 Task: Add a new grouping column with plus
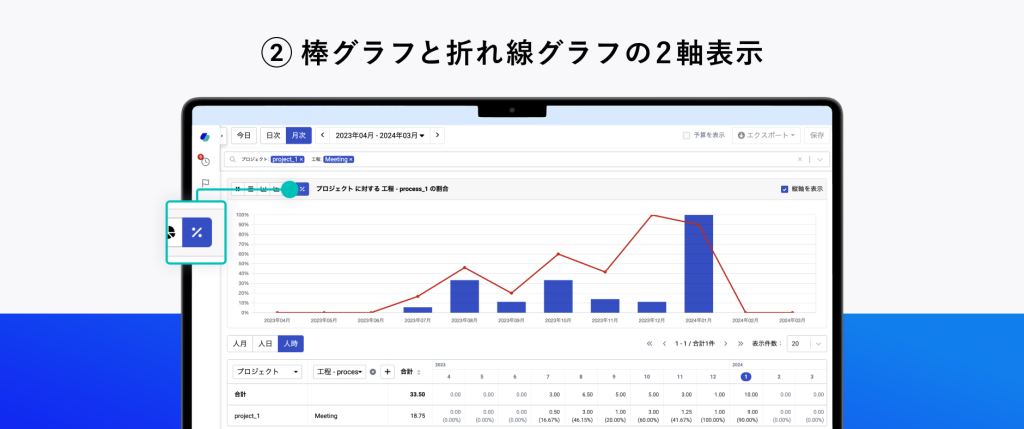pyautogui.click(x=387, y=371)
